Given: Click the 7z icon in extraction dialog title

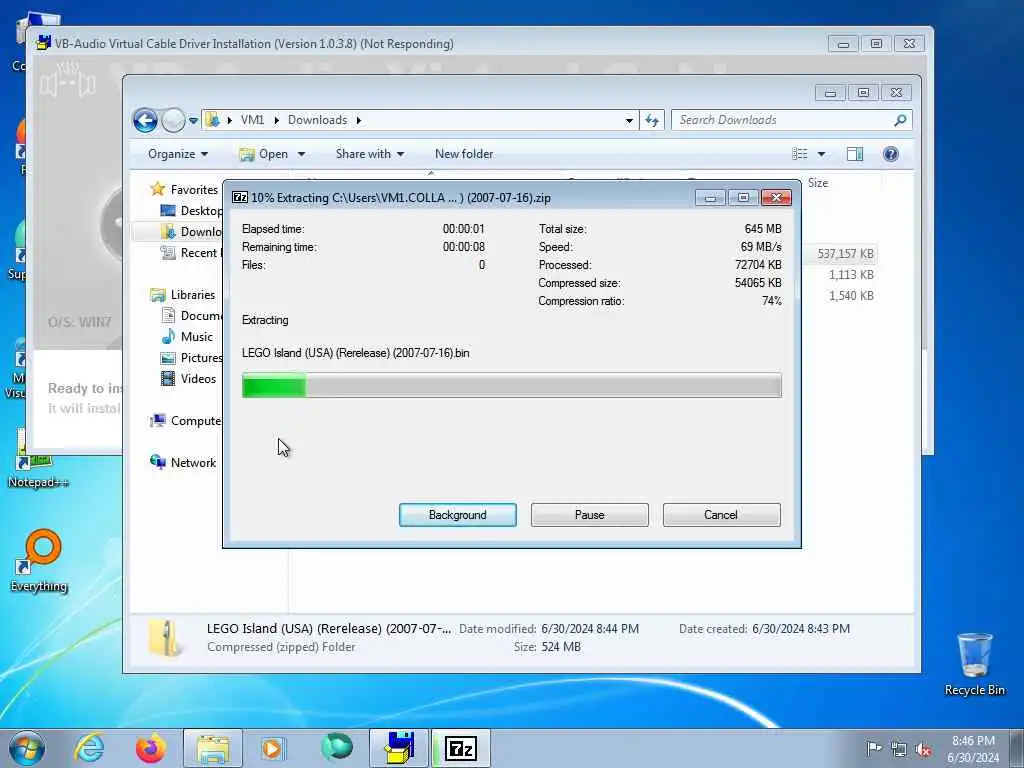Looking at the screenshot, I should coord(240,197).
